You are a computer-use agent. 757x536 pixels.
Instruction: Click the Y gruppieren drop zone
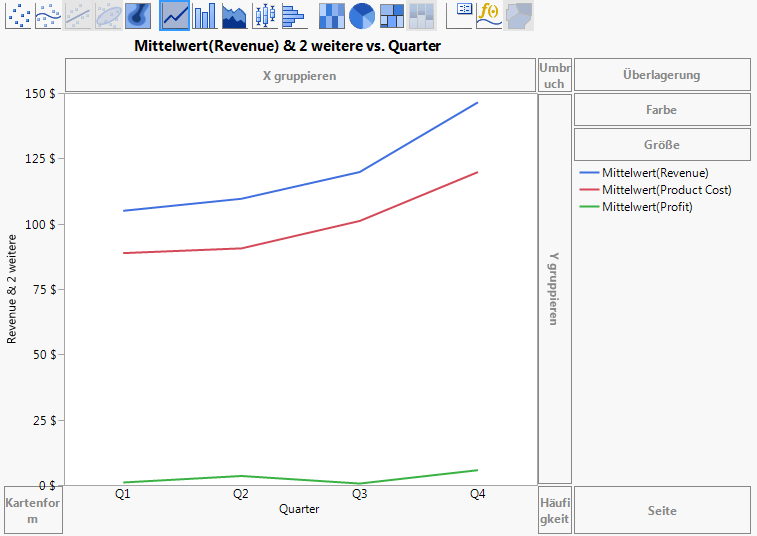(555, 289)
